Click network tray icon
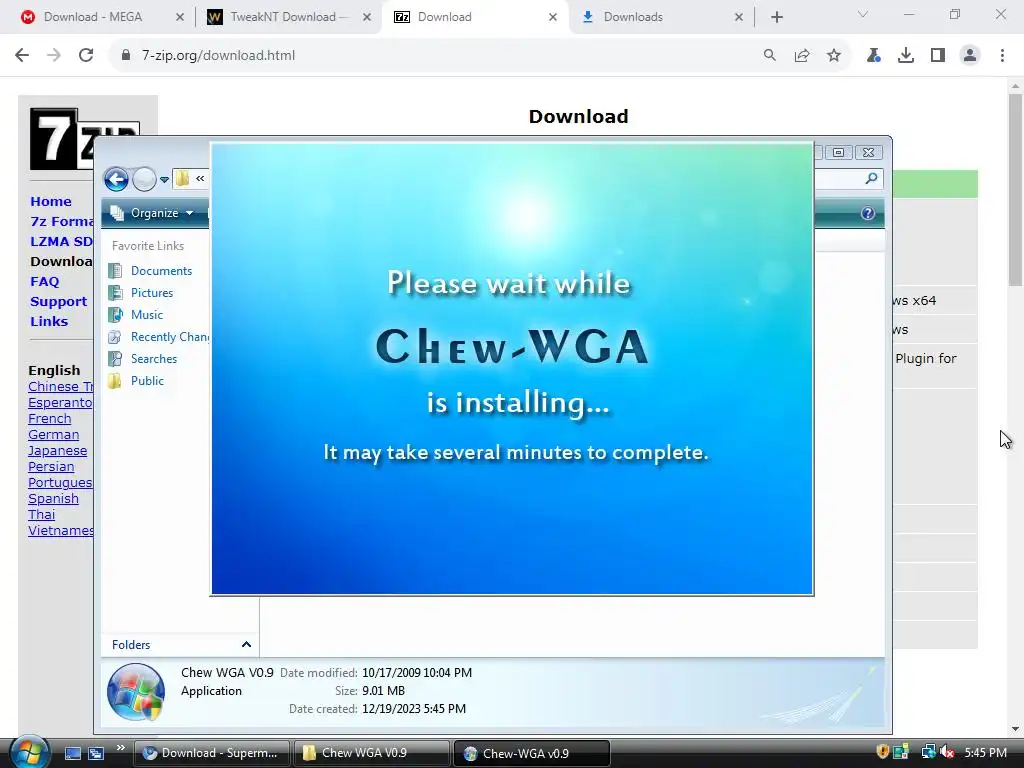 tap(928, 752)
